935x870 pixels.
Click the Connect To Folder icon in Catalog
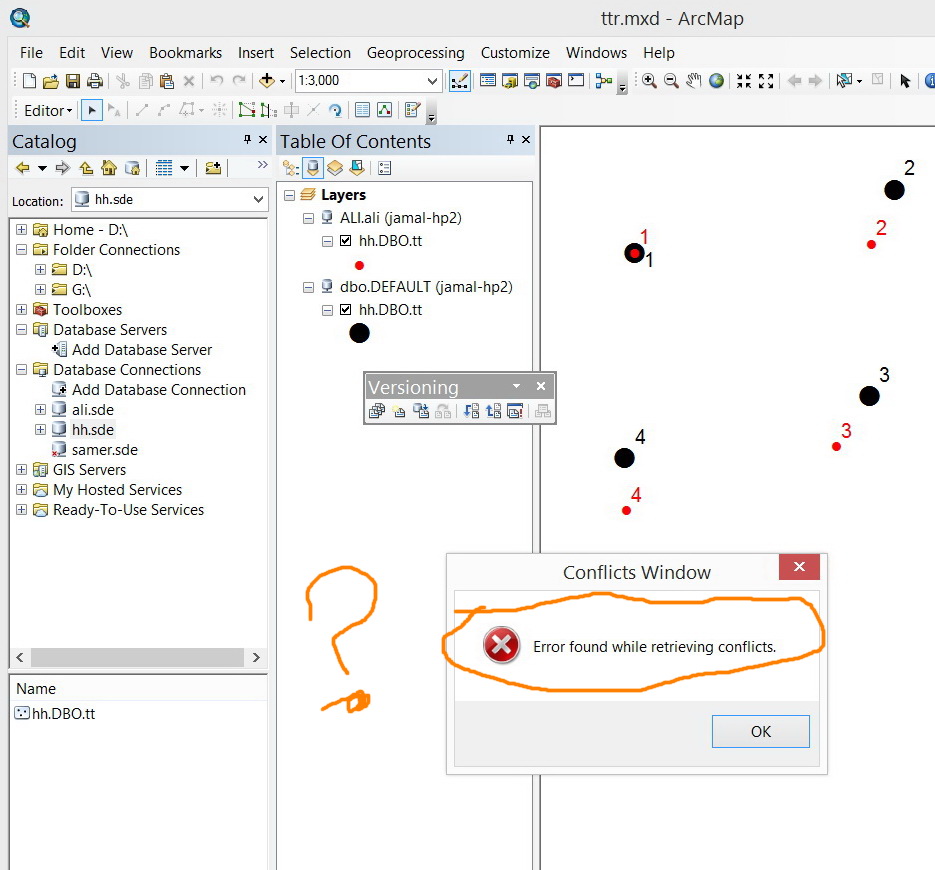(213, 168)
